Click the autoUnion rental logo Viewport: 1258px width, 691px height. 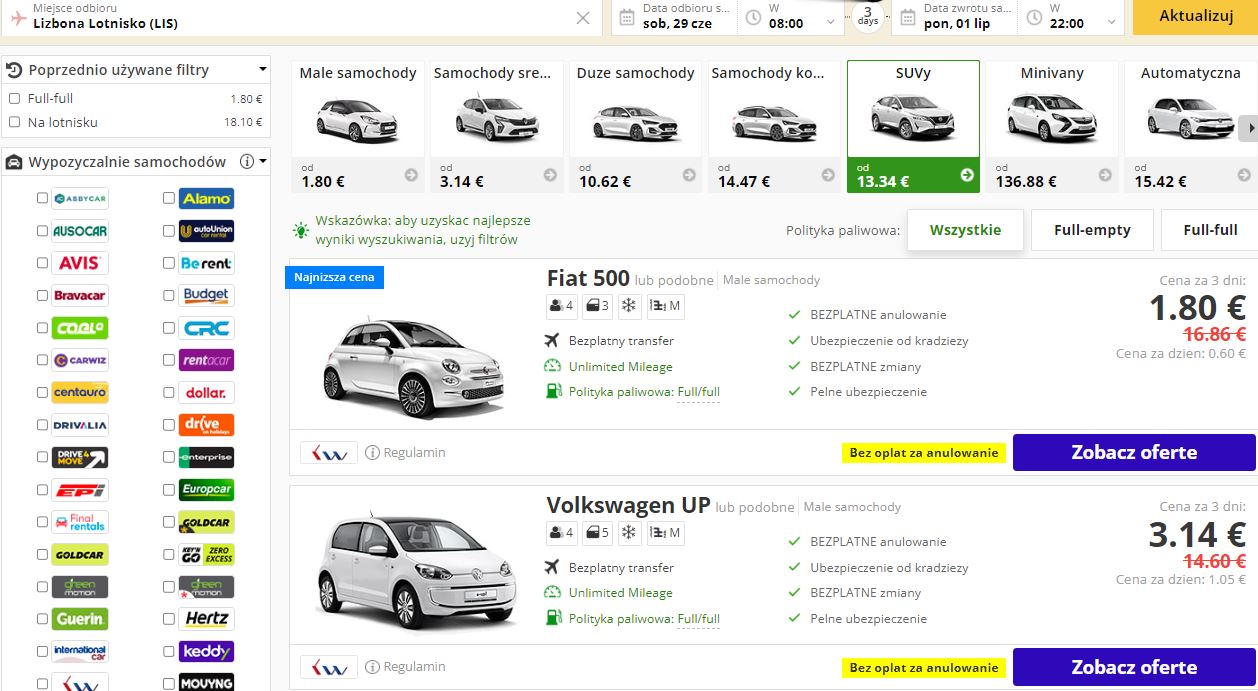click(x=207, y=231)
